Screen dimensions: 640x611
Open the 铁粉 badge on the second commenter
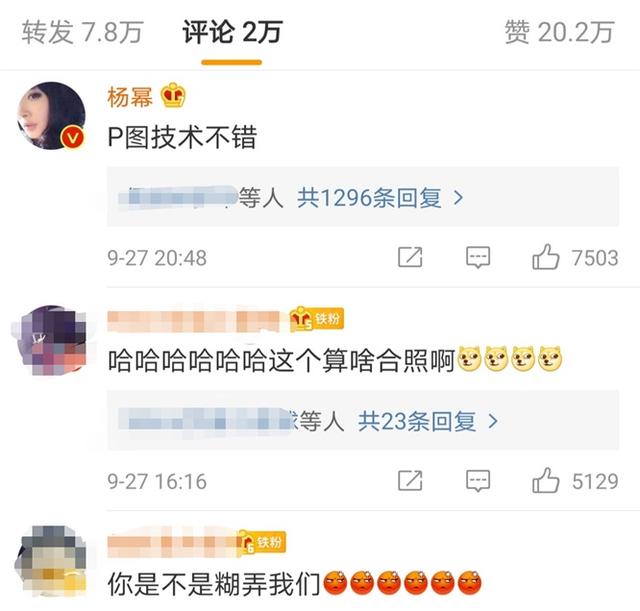pyautogui.click(x=317, y=319)
